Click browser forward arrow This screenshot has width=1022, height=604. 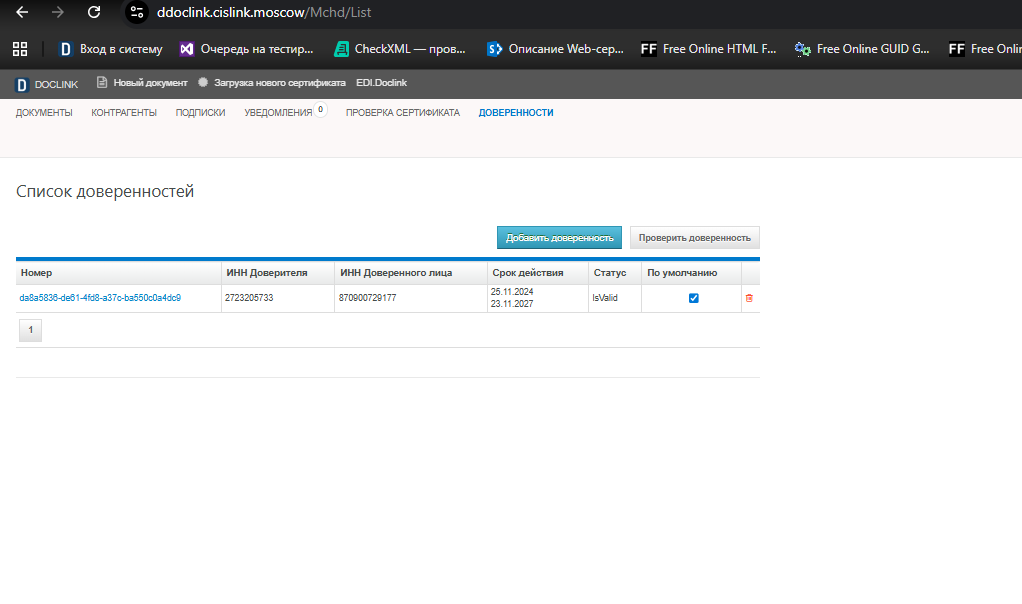[x=58, y=12]
